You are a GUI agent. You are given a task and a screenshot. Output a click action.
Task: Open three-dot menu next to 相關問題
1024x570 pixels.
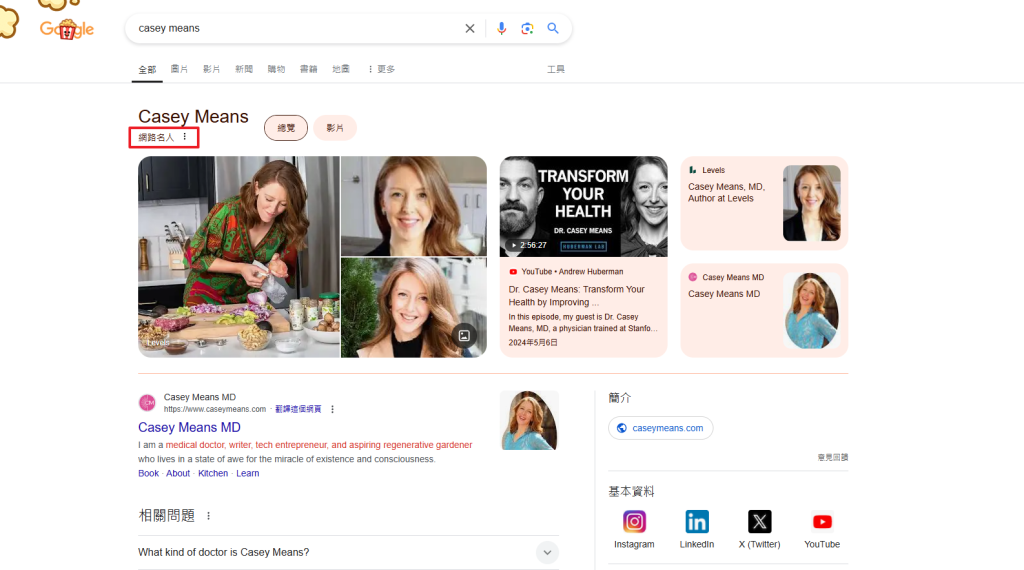click(x=209, y=516)
